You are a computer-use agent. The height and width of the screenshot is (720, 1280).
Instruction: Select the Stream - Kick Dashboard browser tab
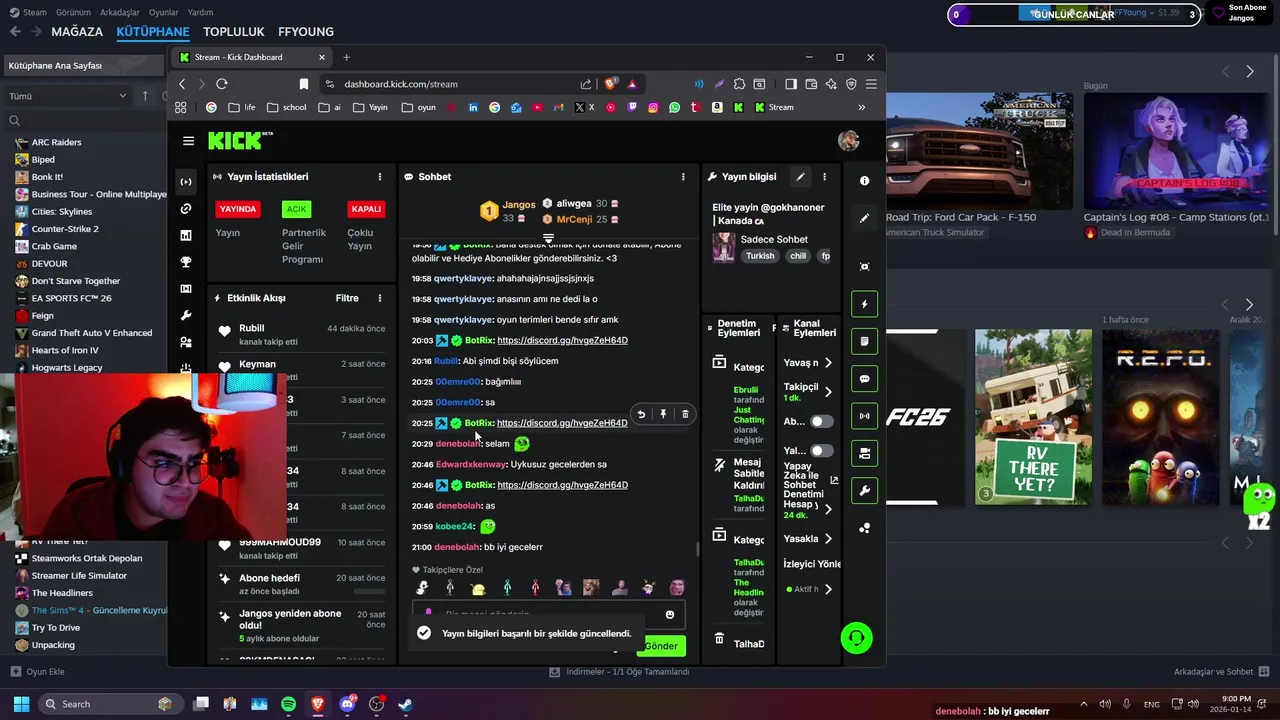tap(252, 57)
